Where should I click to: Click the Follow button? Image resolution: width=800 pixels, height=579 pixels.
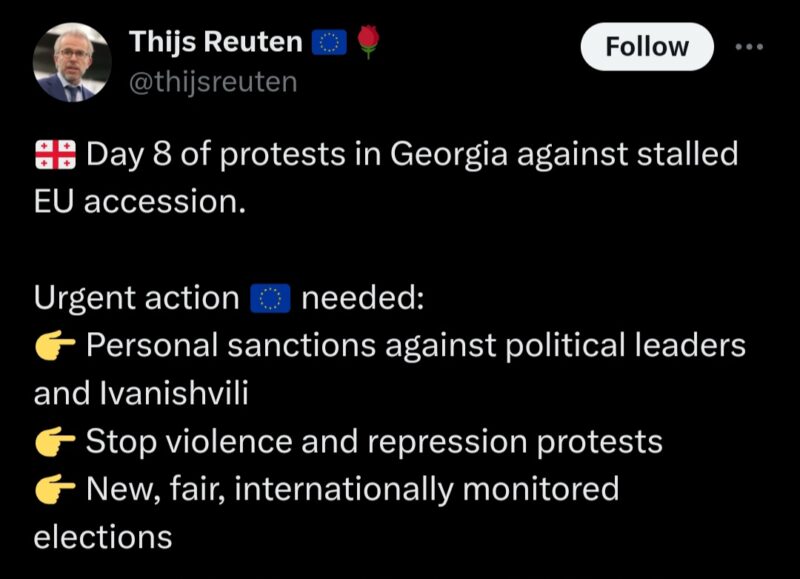[647, 47]
